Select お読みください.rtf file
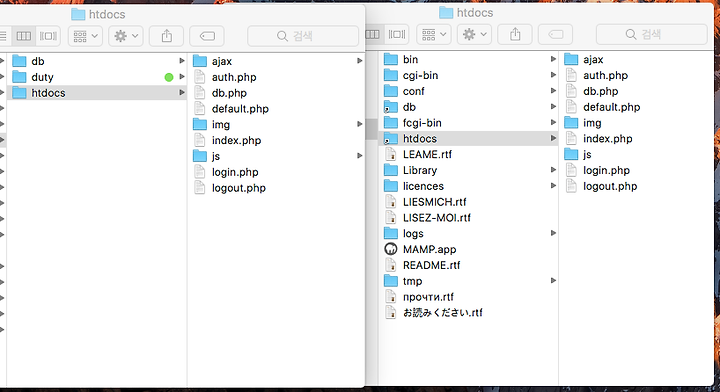 [x=468, y=313]
